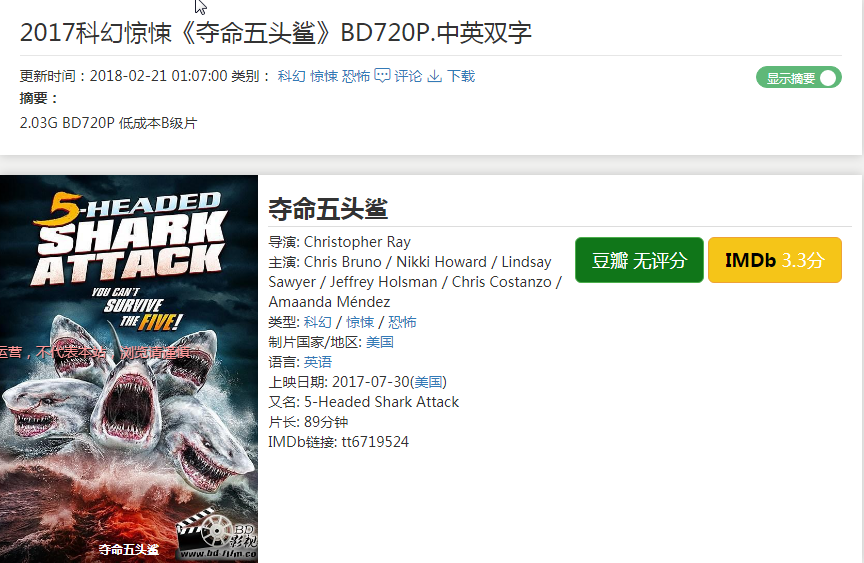This screenshot has height=563, width=864.
Task: Select the 恐怖 category in header
Action: pos(356,76)
